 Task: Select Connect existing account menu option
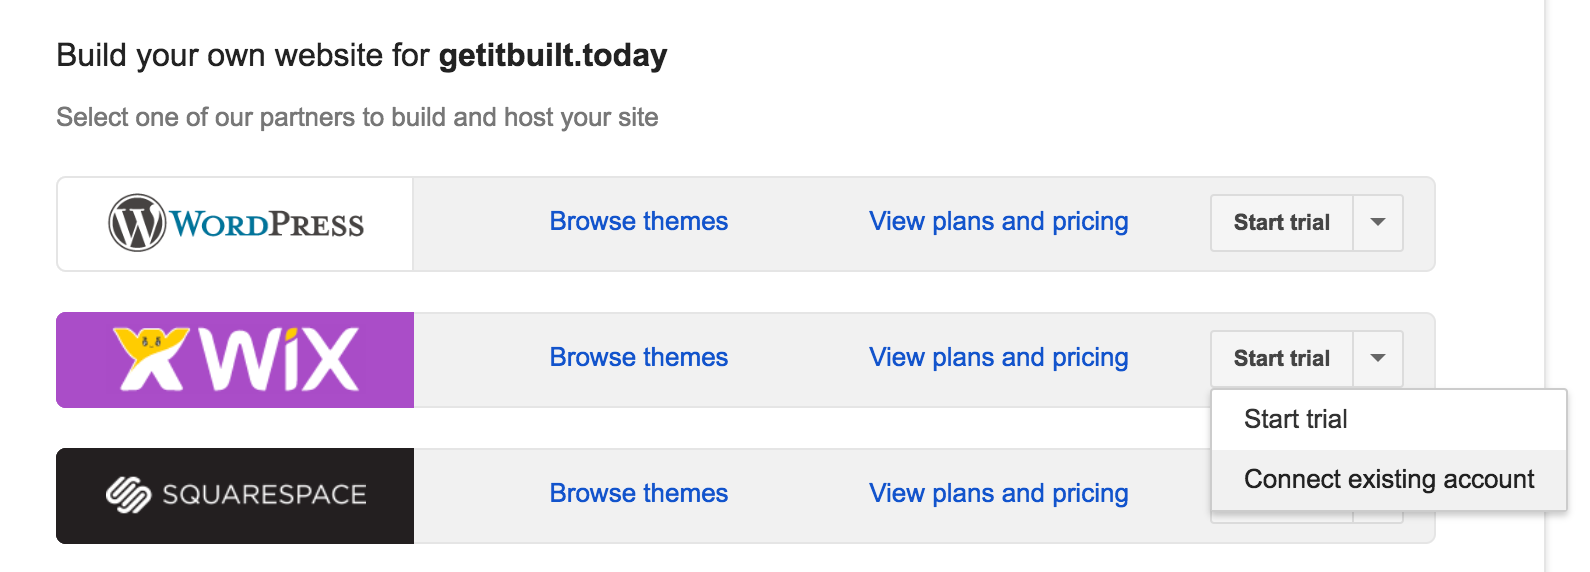(x=1388, y=479)
